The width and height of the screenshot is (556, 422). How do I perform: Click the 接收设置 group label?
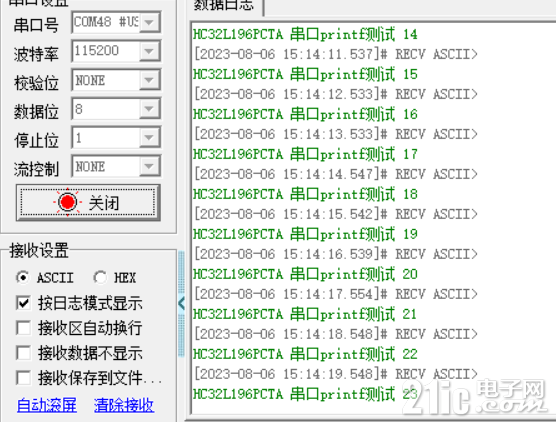[x=39, y=250]
